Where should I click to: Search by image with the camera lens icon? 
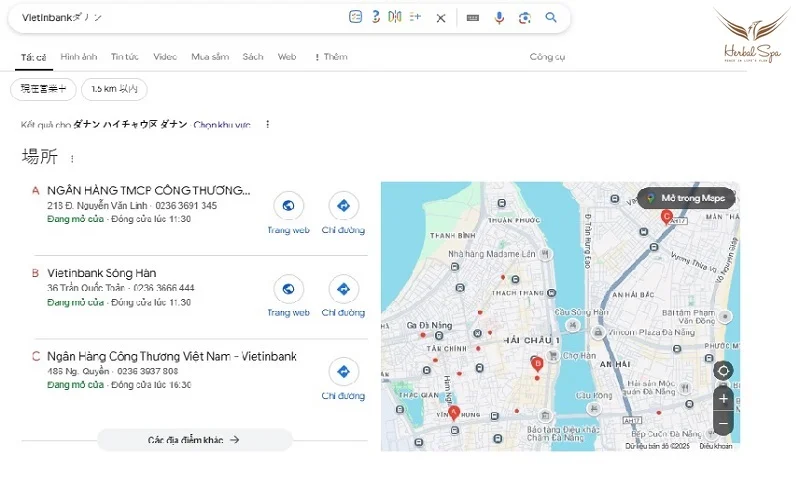[x=524, y=18]
